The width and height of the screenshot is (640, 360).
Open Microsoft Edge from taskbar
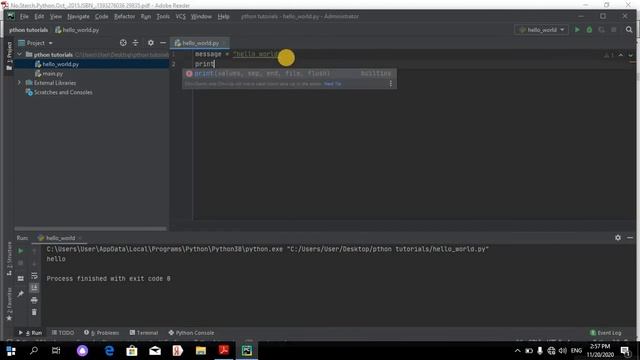point(109,351)
